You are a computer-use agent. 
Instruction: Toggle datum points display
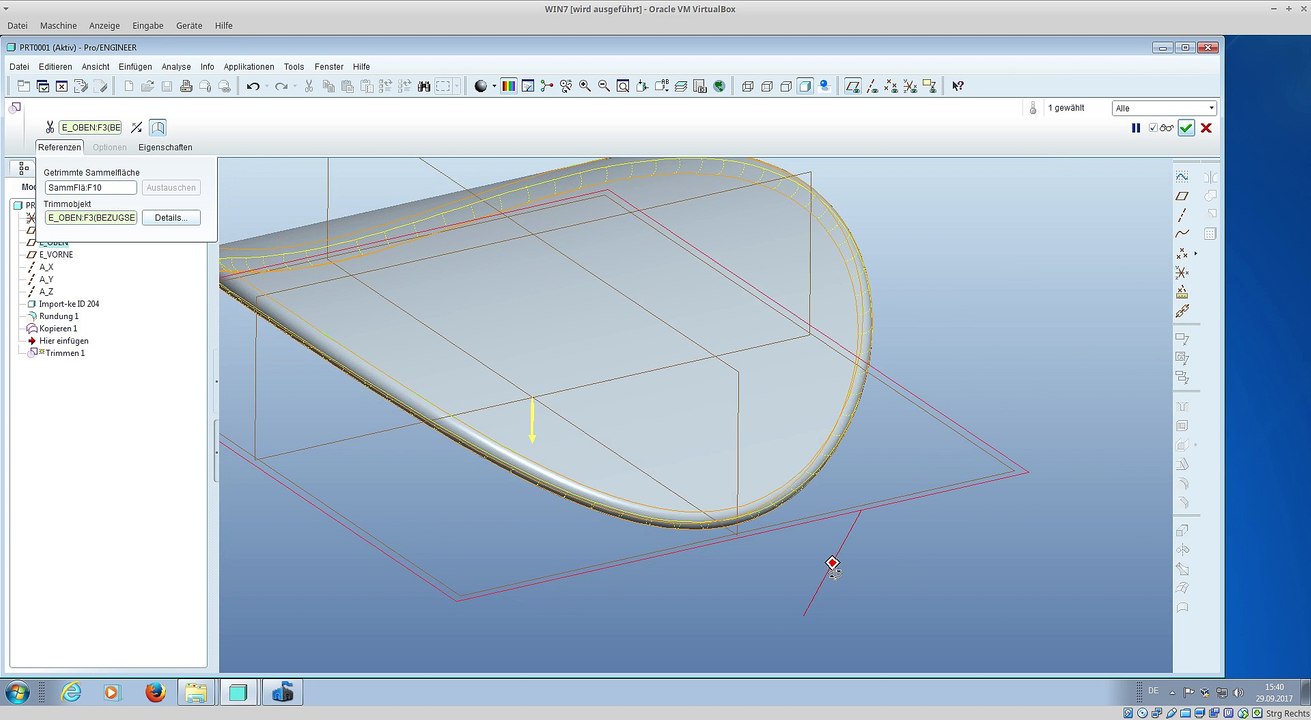pyautogui.click(x=892, y=86)
